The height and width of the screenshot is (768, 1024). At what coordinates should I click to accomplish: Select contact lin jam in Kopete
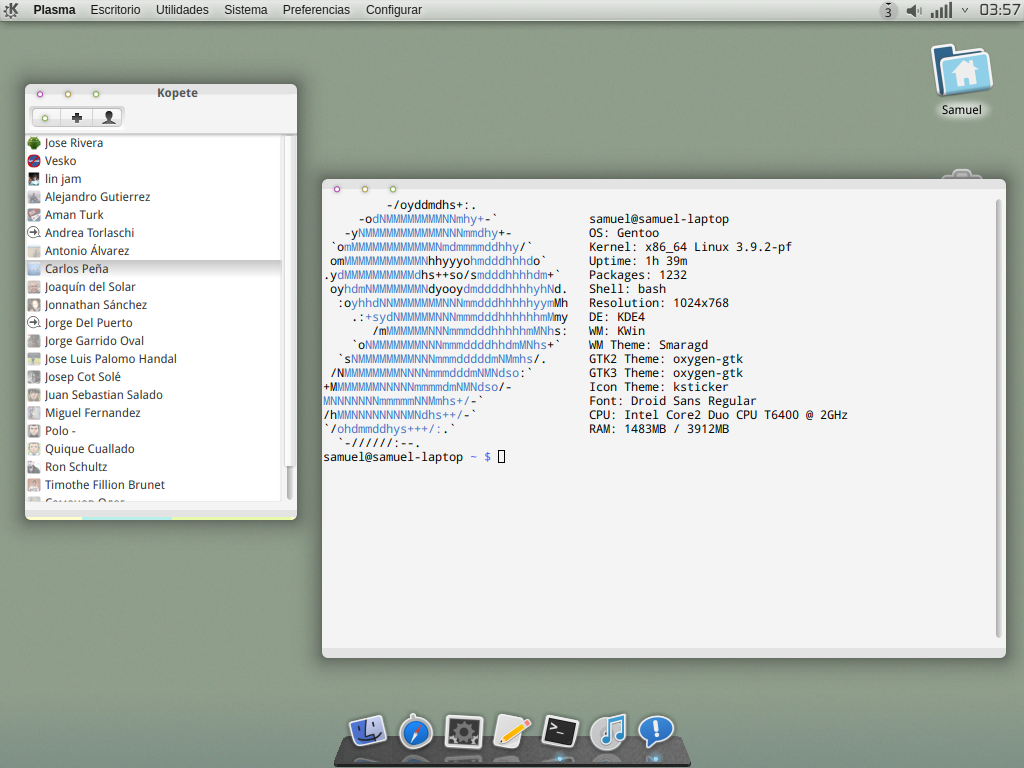pyautogui.click(x=153, y=179)
